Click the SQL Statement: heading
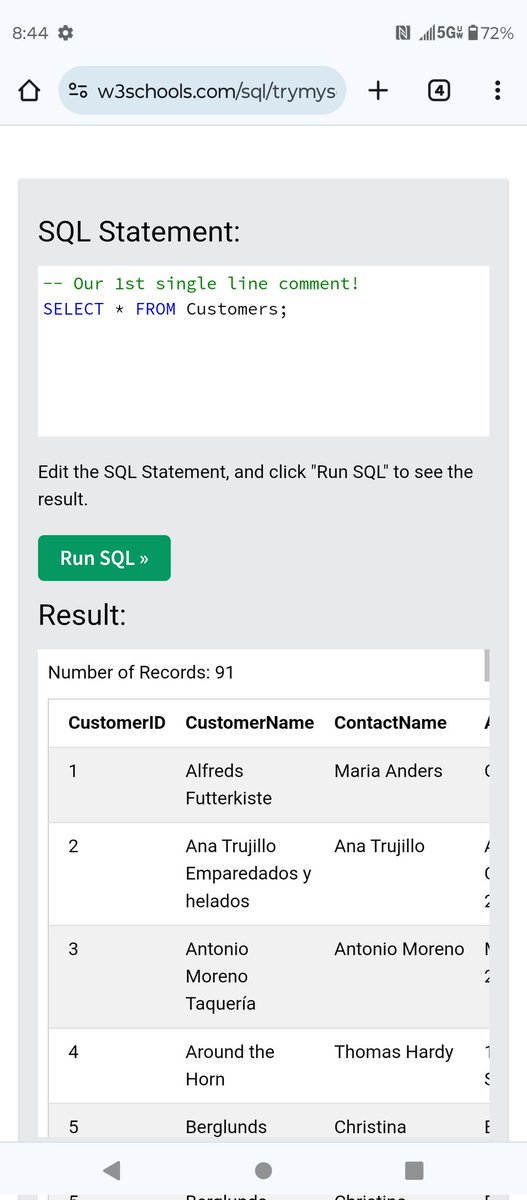 (x=139, y=231)
